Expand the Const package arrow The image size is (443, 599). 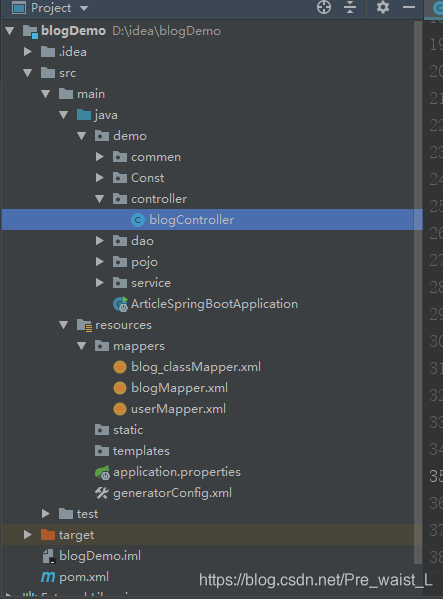[100, 178]
